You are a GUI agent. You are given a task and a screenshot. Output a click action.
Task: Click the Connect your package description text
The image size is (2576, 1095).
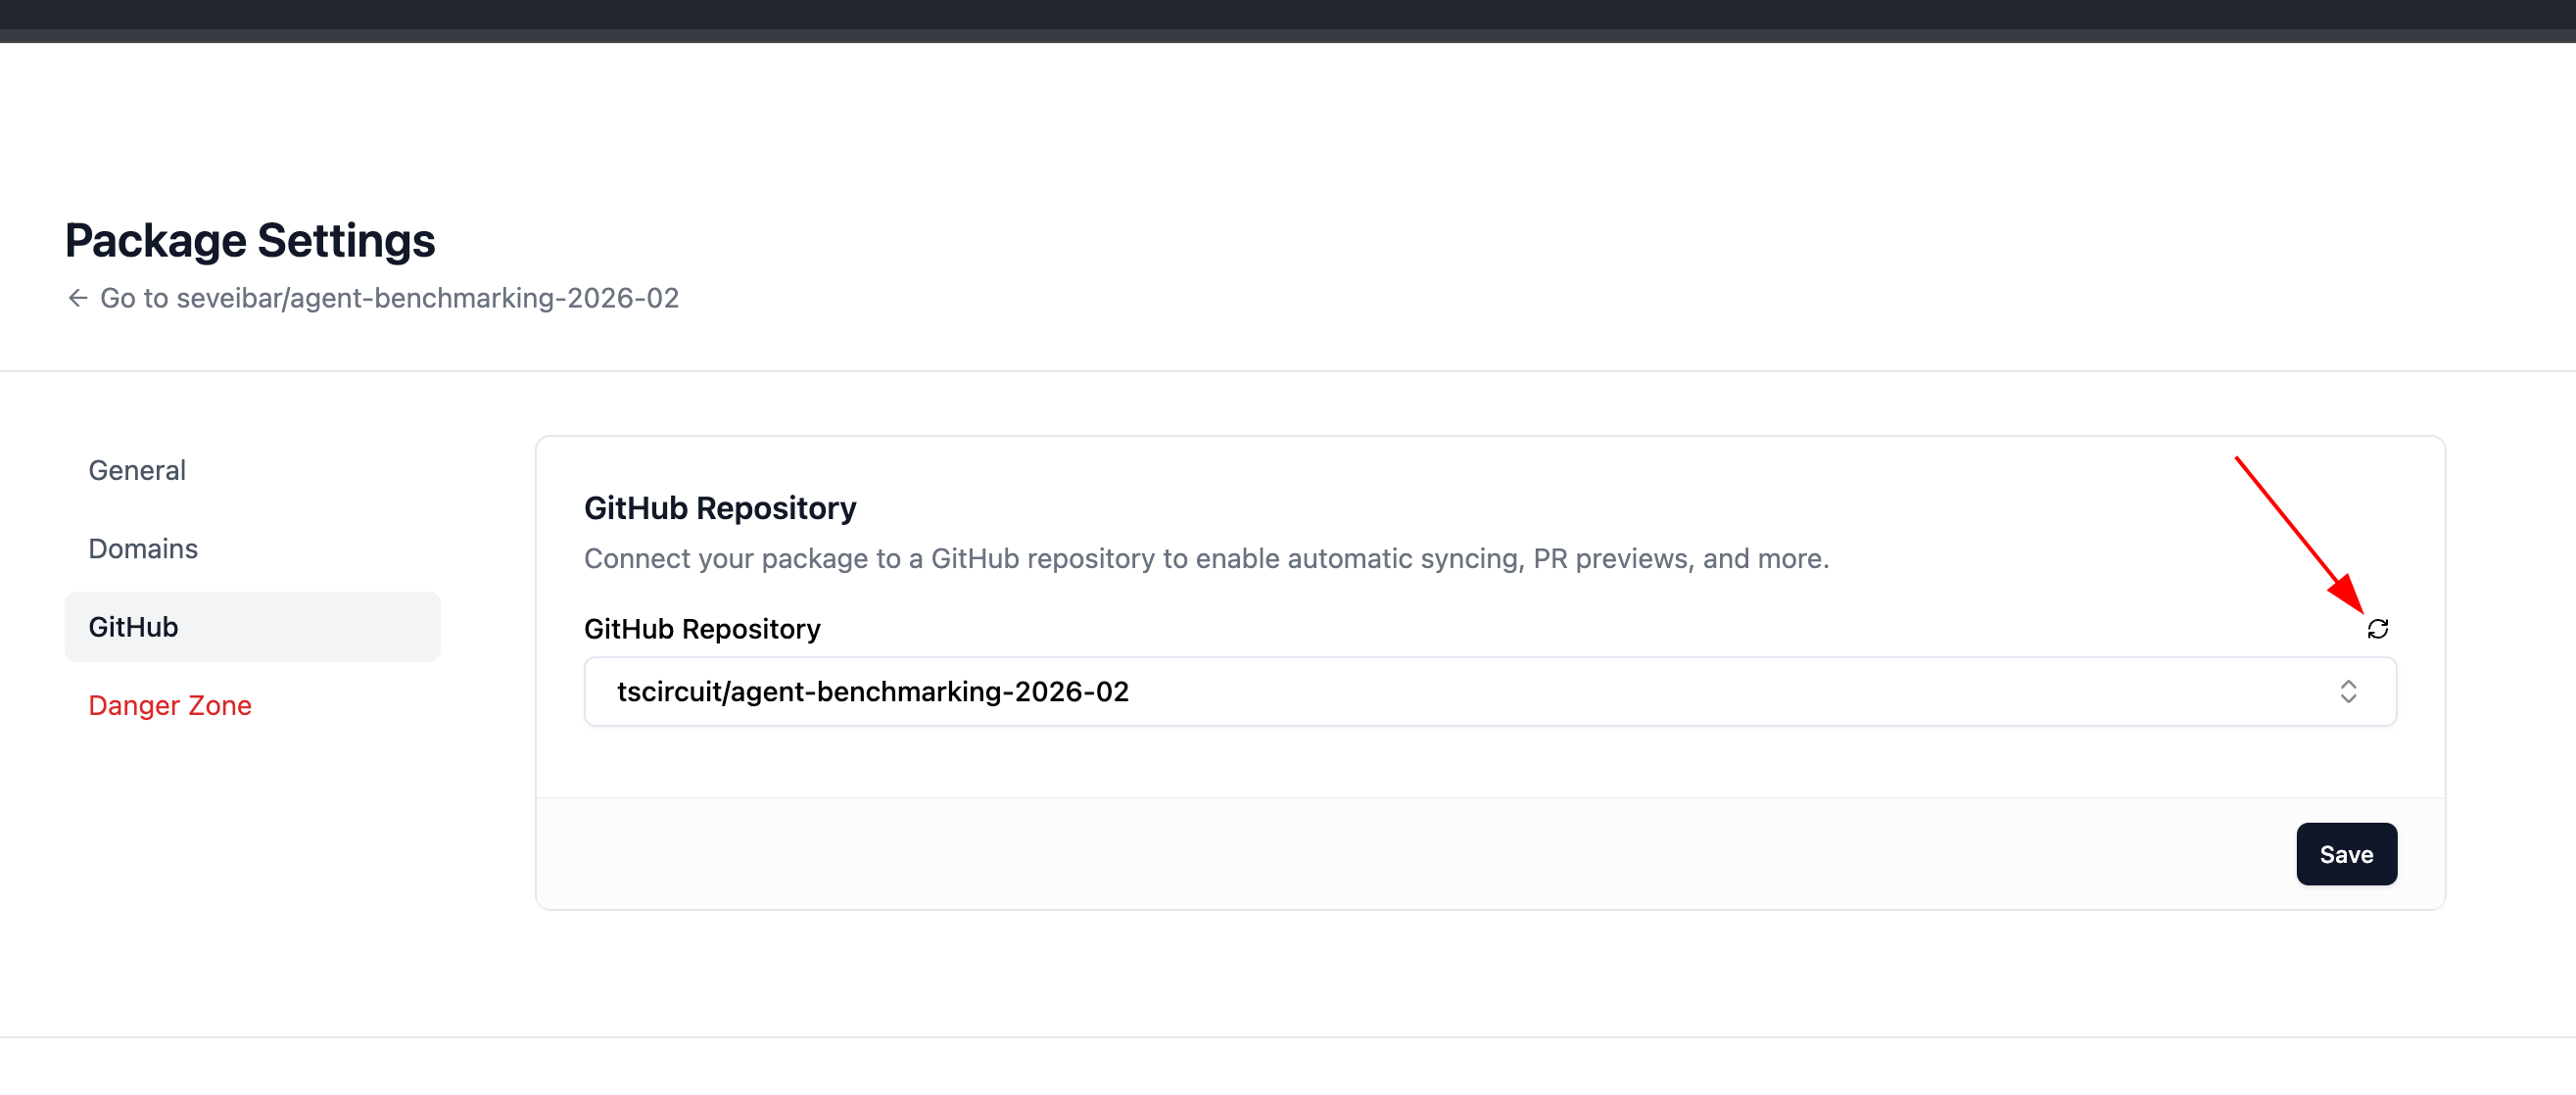1206,558
